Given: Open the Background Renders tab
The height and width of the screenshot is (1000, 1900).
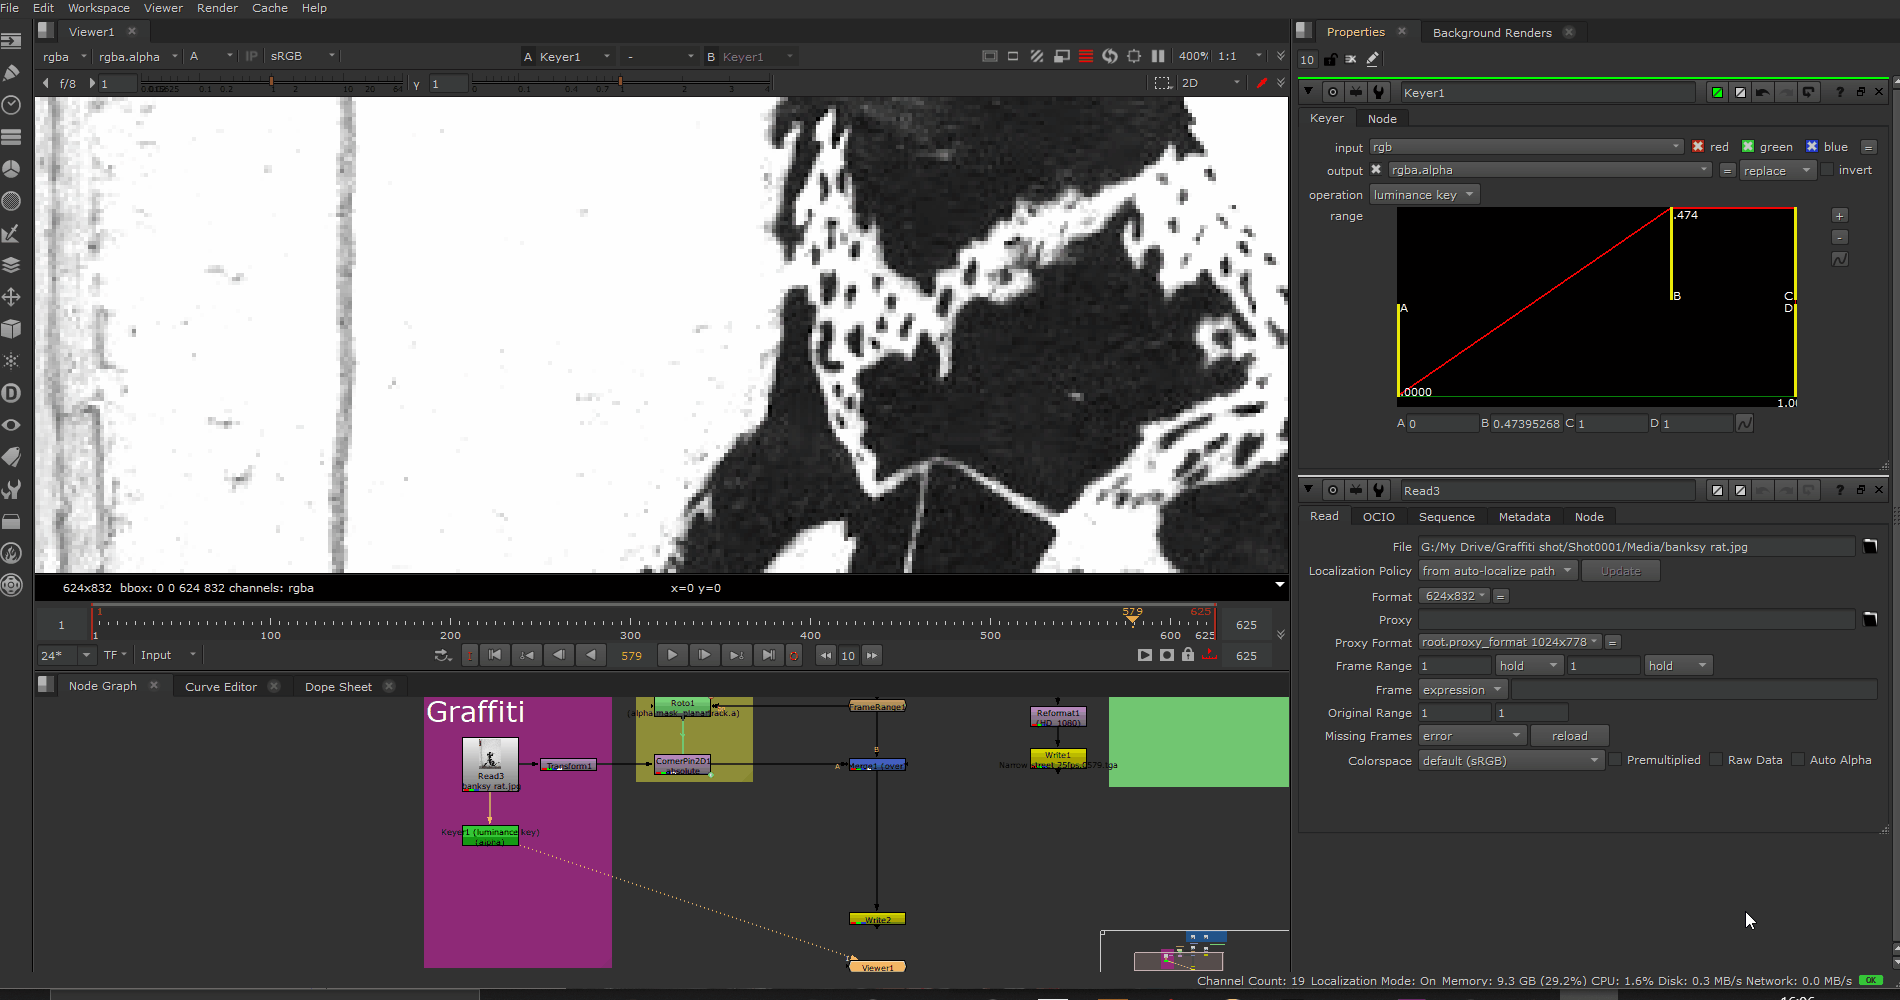Looking at the screenshot, I should point(1492,32).
